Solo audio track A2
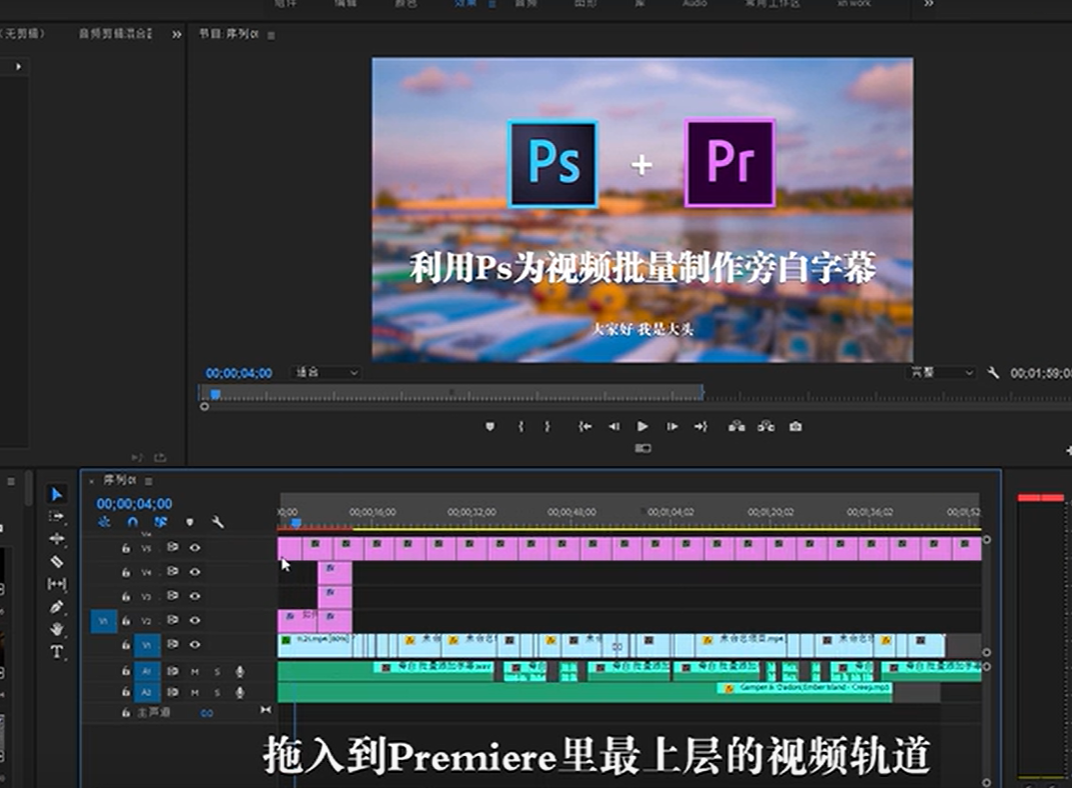 point(217,692)
